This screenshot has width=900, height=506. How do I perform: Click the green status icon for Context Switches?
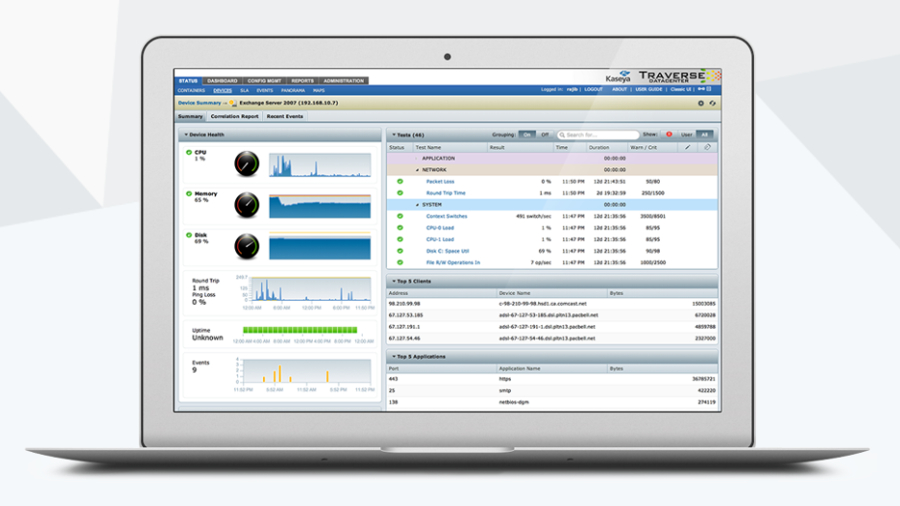click(x=400, y=216)
